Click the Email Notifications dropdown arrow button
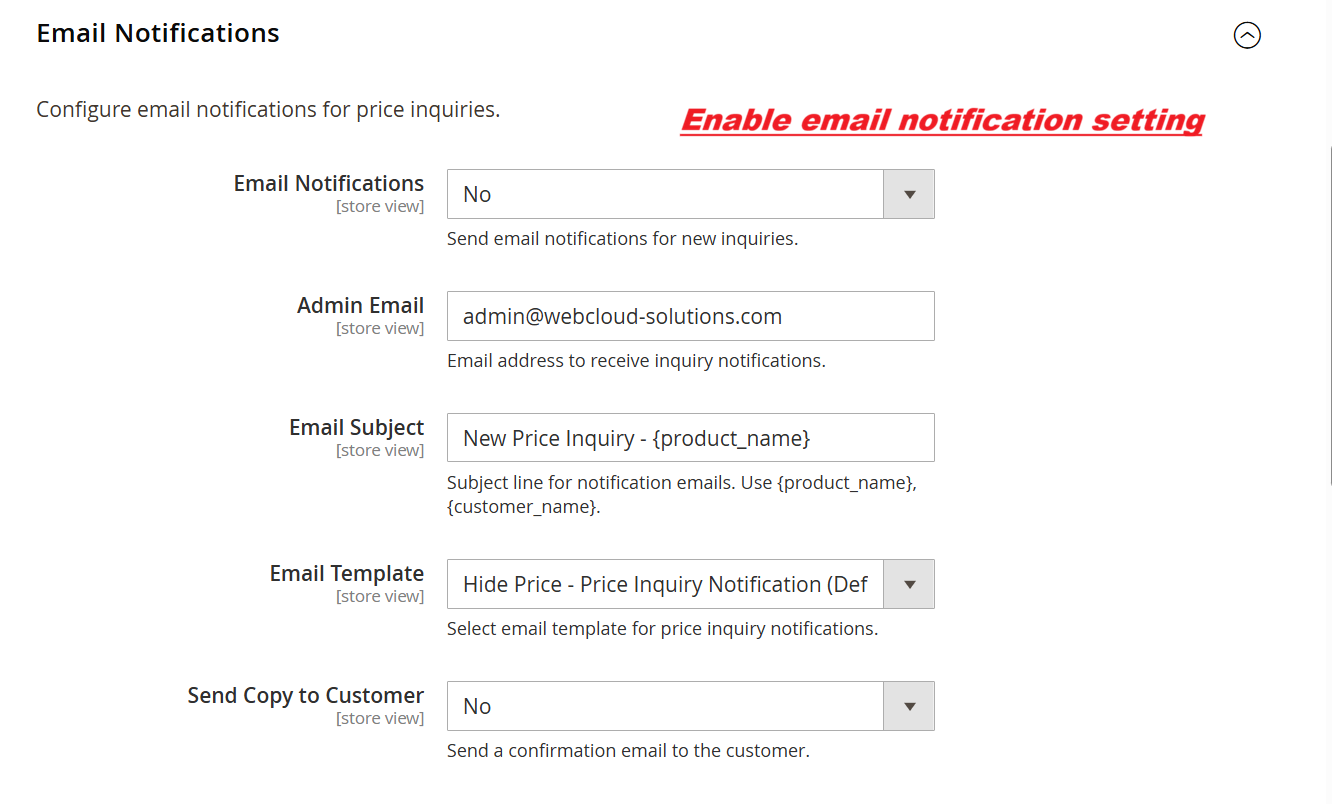Screen dimensions: 1332x804 pyautogui.click(x=909, y=194)
